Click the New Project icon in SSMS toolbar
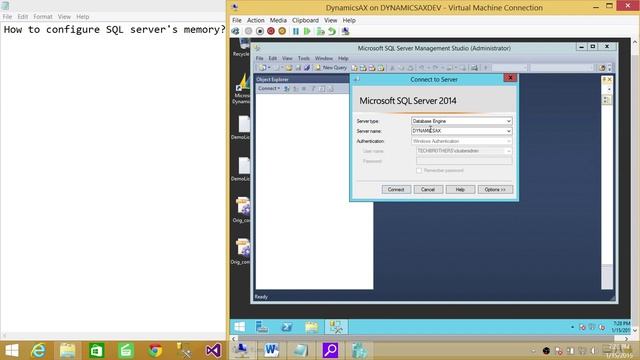Image resolution: width=640 pixels, height=360 pixels. point(262,68)
